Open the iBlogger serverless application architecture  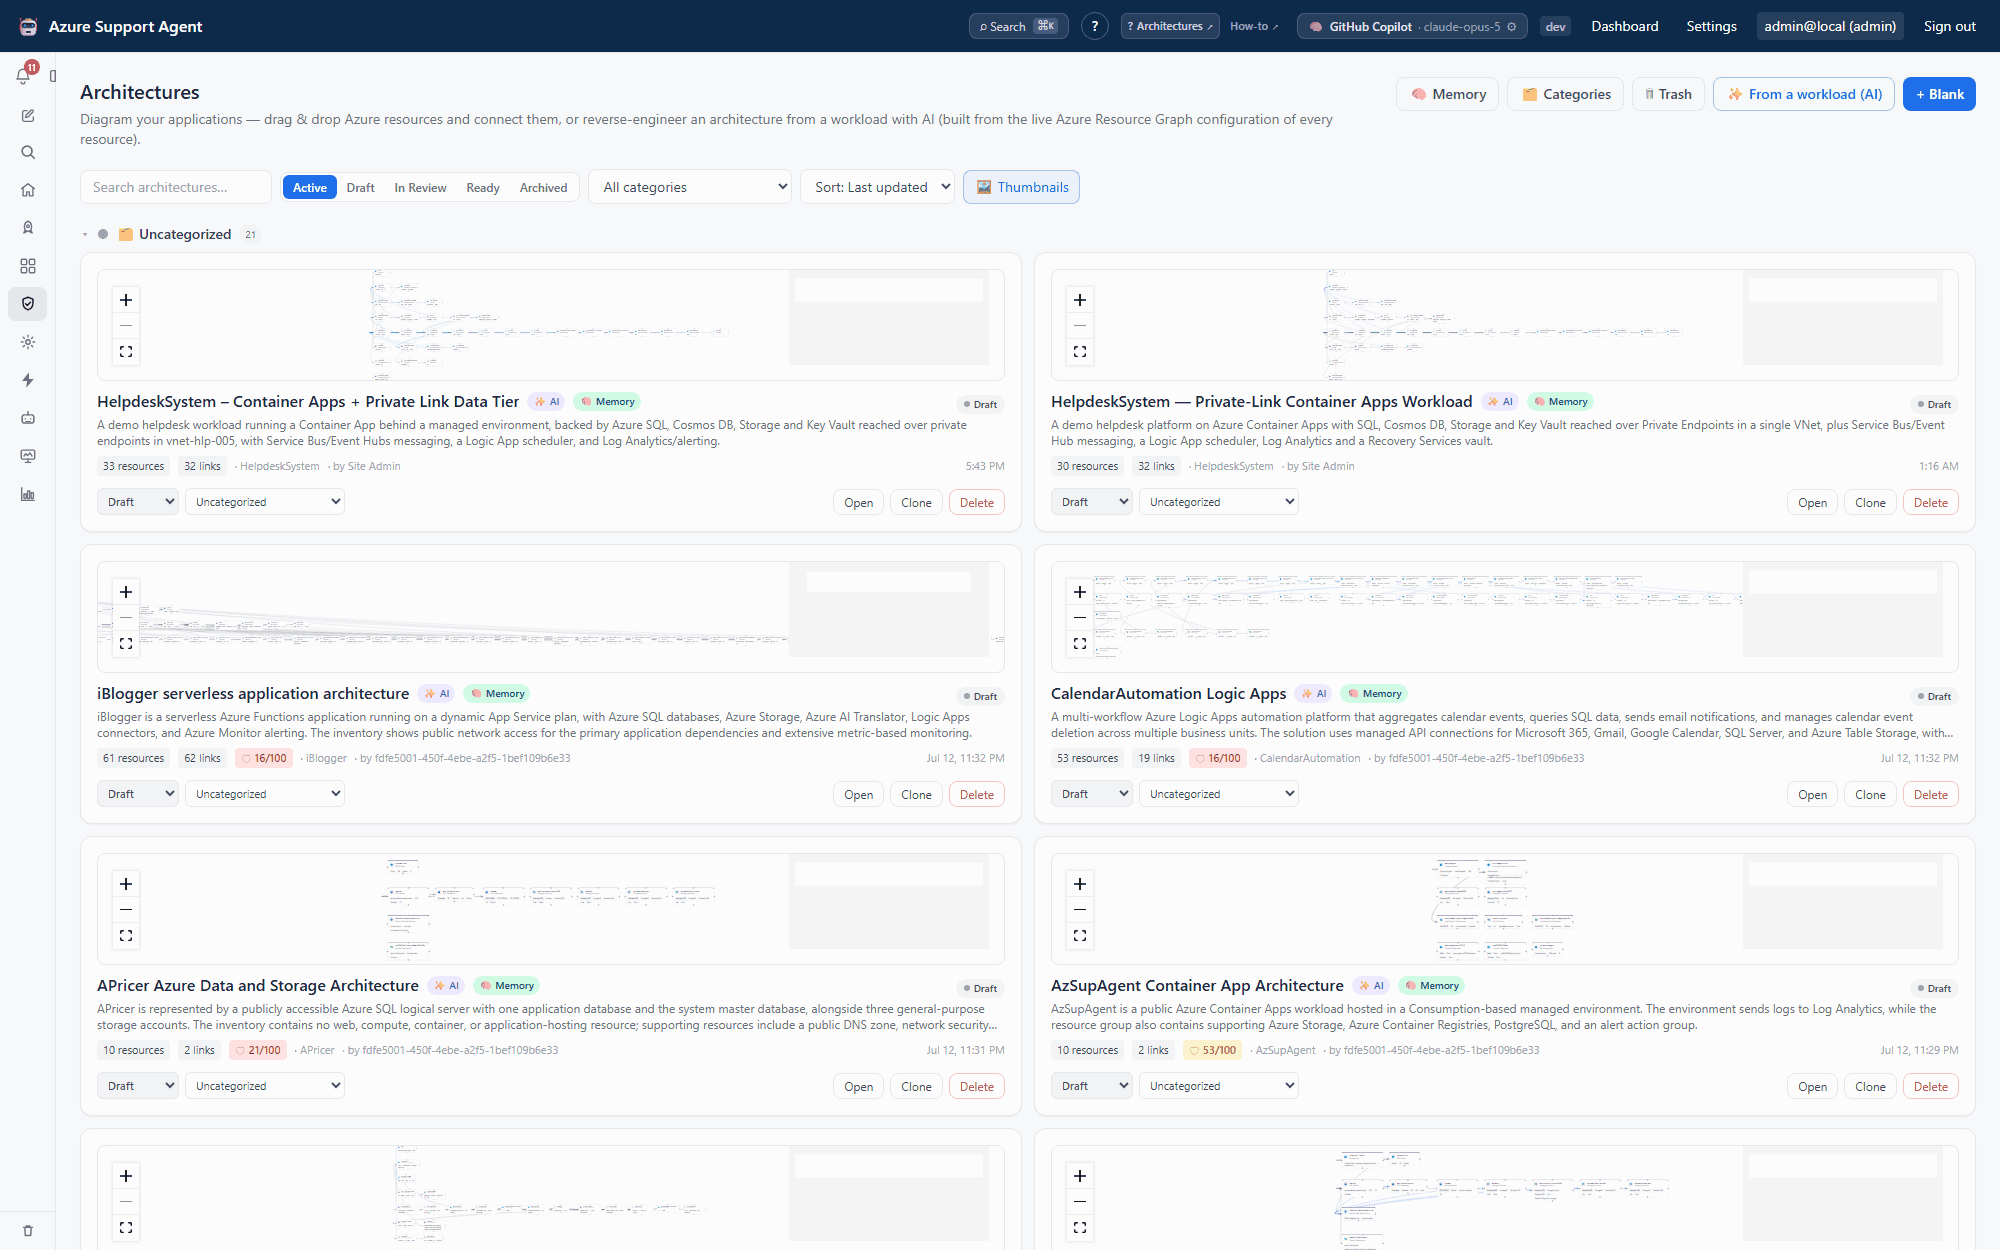[858, 795]
